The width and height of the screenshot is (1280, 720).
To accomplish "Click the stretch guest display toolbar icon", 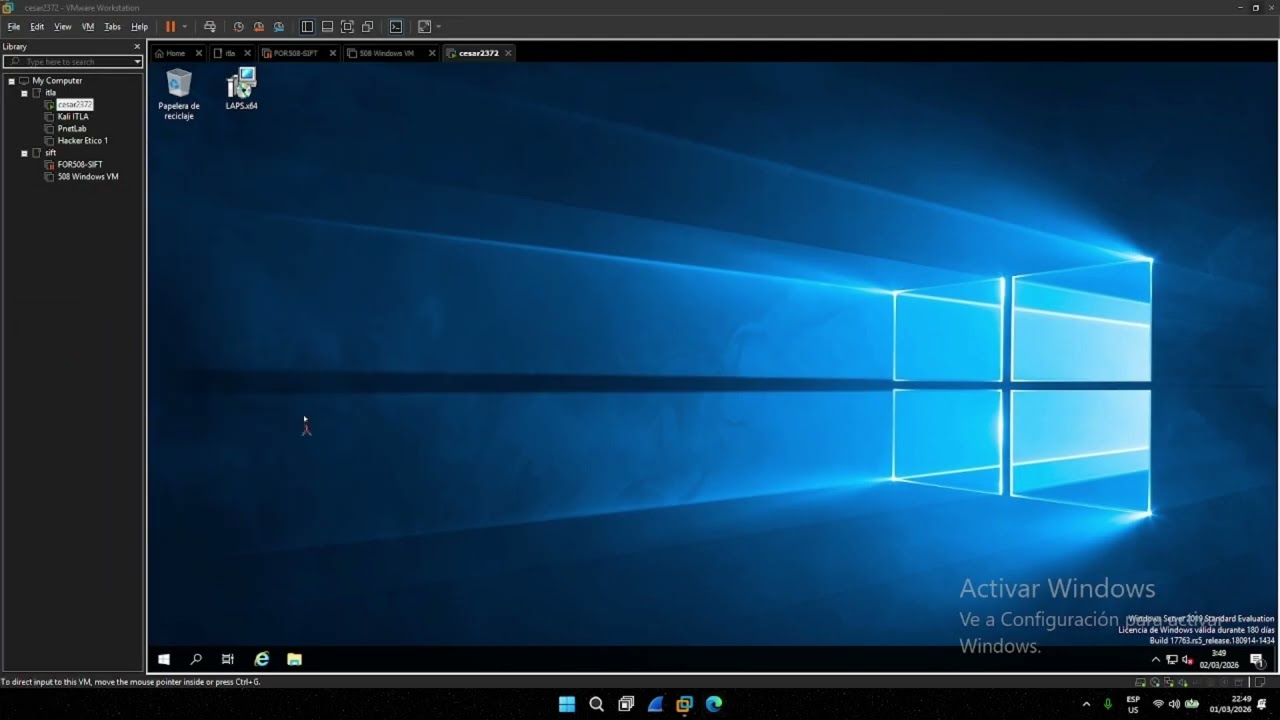I will (x=424, y=27).
